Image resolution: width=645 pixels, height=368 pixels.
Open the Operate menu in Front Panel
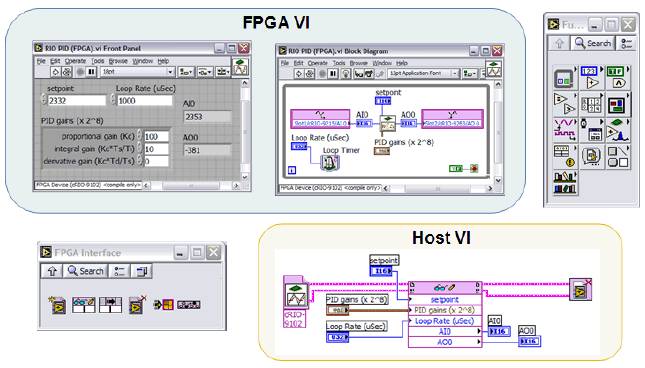pyautogui.click(x=75, y=61)
